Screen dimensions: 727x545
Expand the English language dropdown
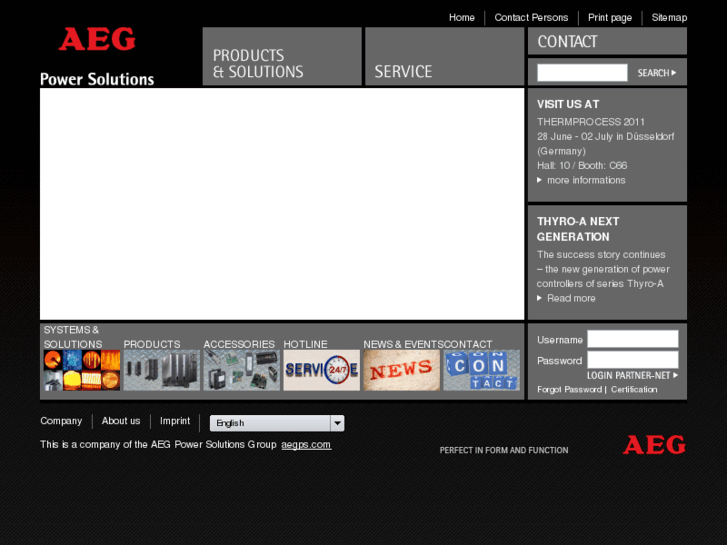[x=277, y=423]
